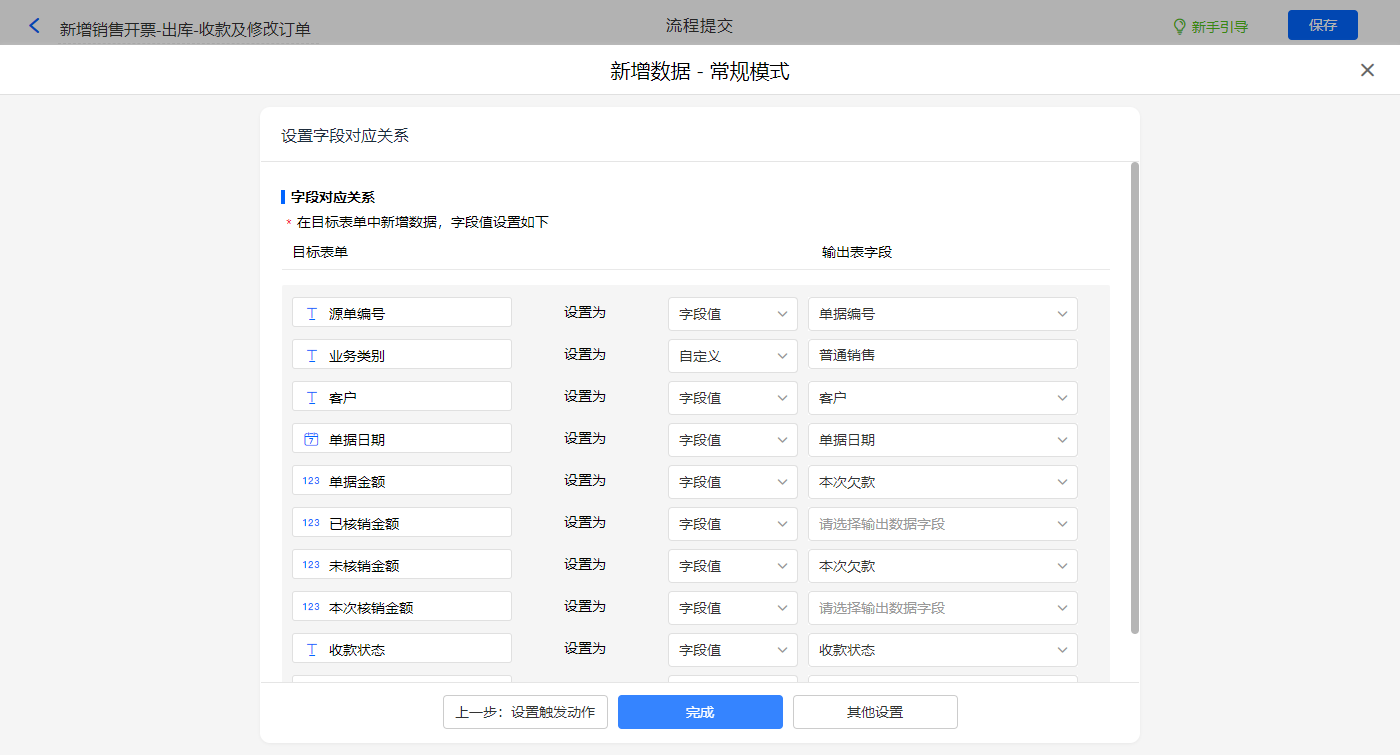The image size is (1400, 755).
Task: Select output field for 已核销金额 row
Action: click(942, 524)
